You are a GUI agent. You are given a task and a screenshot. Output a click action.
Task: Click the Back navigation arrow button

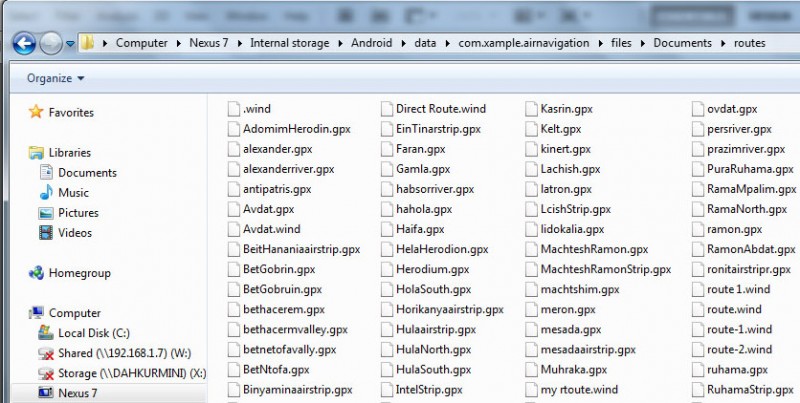click(x=24, y=43)
